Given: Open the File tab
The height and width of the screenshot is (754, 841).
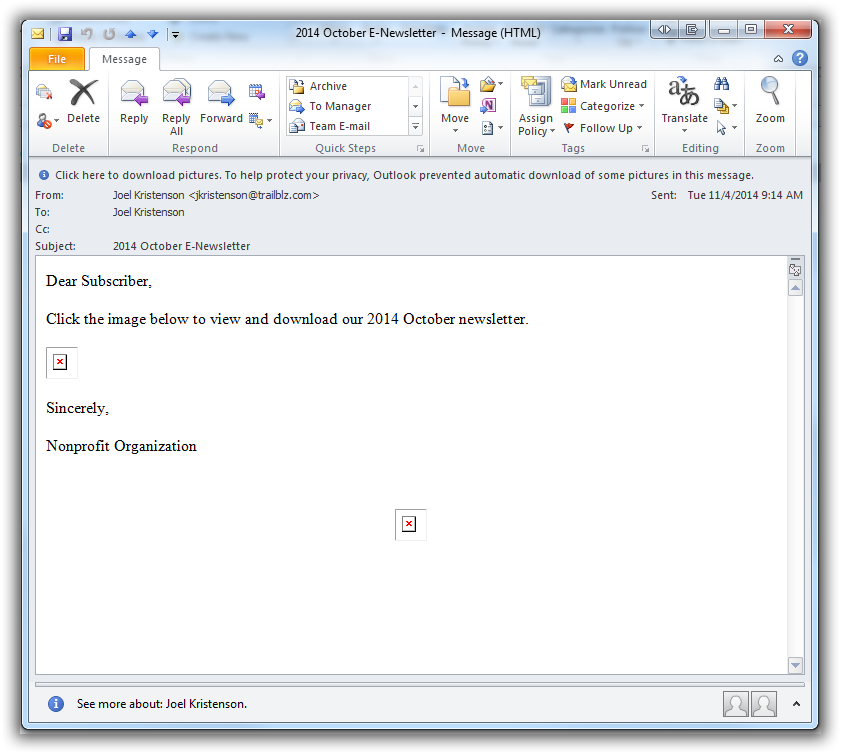Looking at the screenshot, I should [x=57, y=59].
